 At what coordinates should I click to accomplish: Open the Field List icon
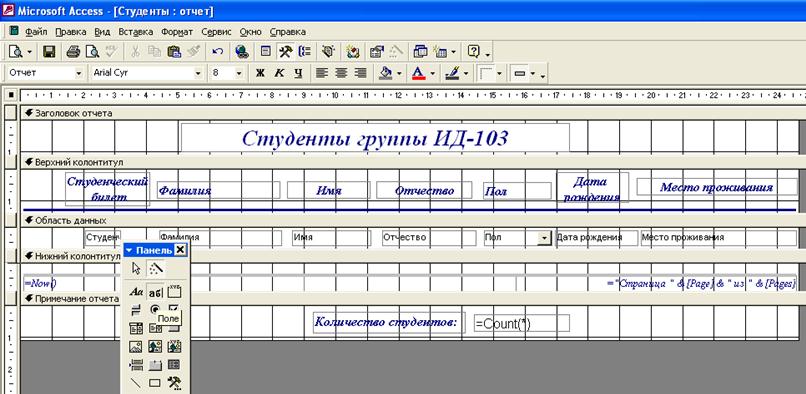point(266,51)
